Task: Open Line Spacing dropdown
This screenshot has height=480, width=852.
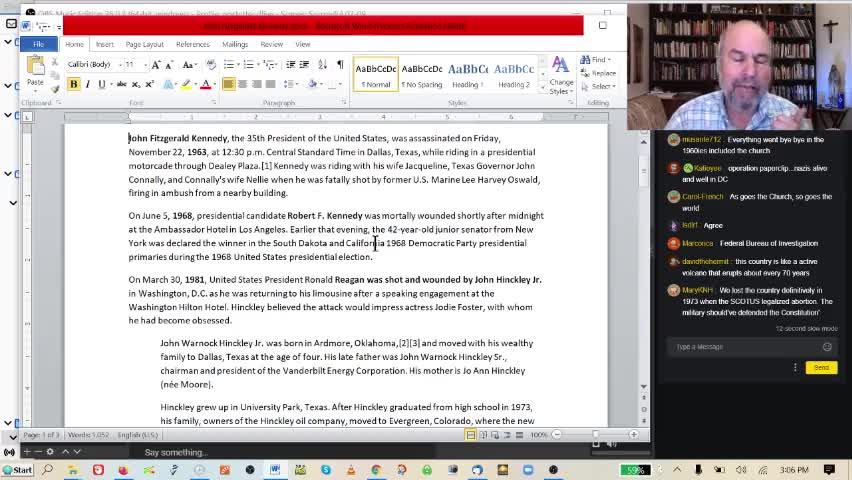Action: click(x=291, y=84)
